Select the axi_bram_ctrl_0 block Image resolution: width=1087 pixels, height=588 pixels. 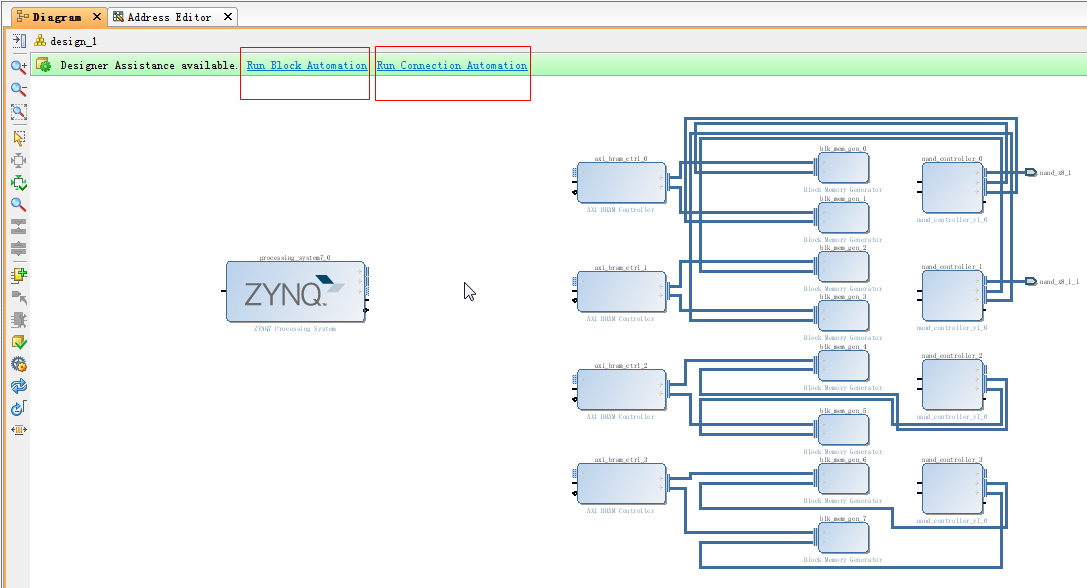pos(621,183)
